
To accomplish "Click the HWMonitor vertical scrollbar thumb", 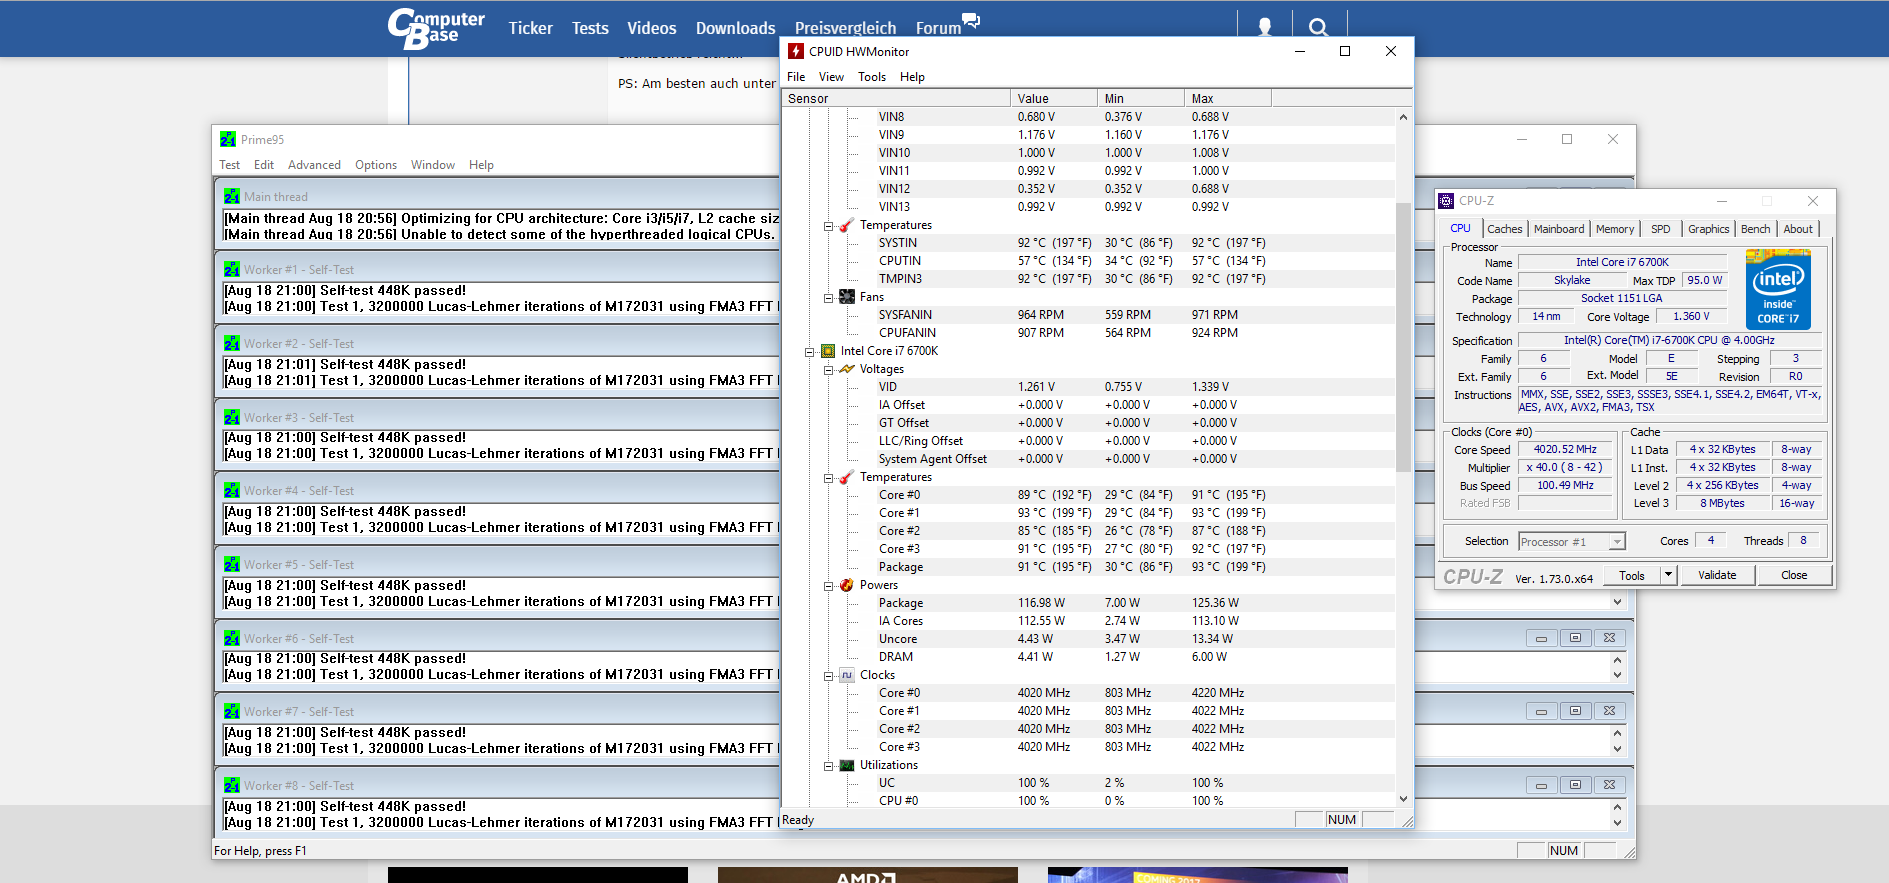I will [x=1403, y=337].
